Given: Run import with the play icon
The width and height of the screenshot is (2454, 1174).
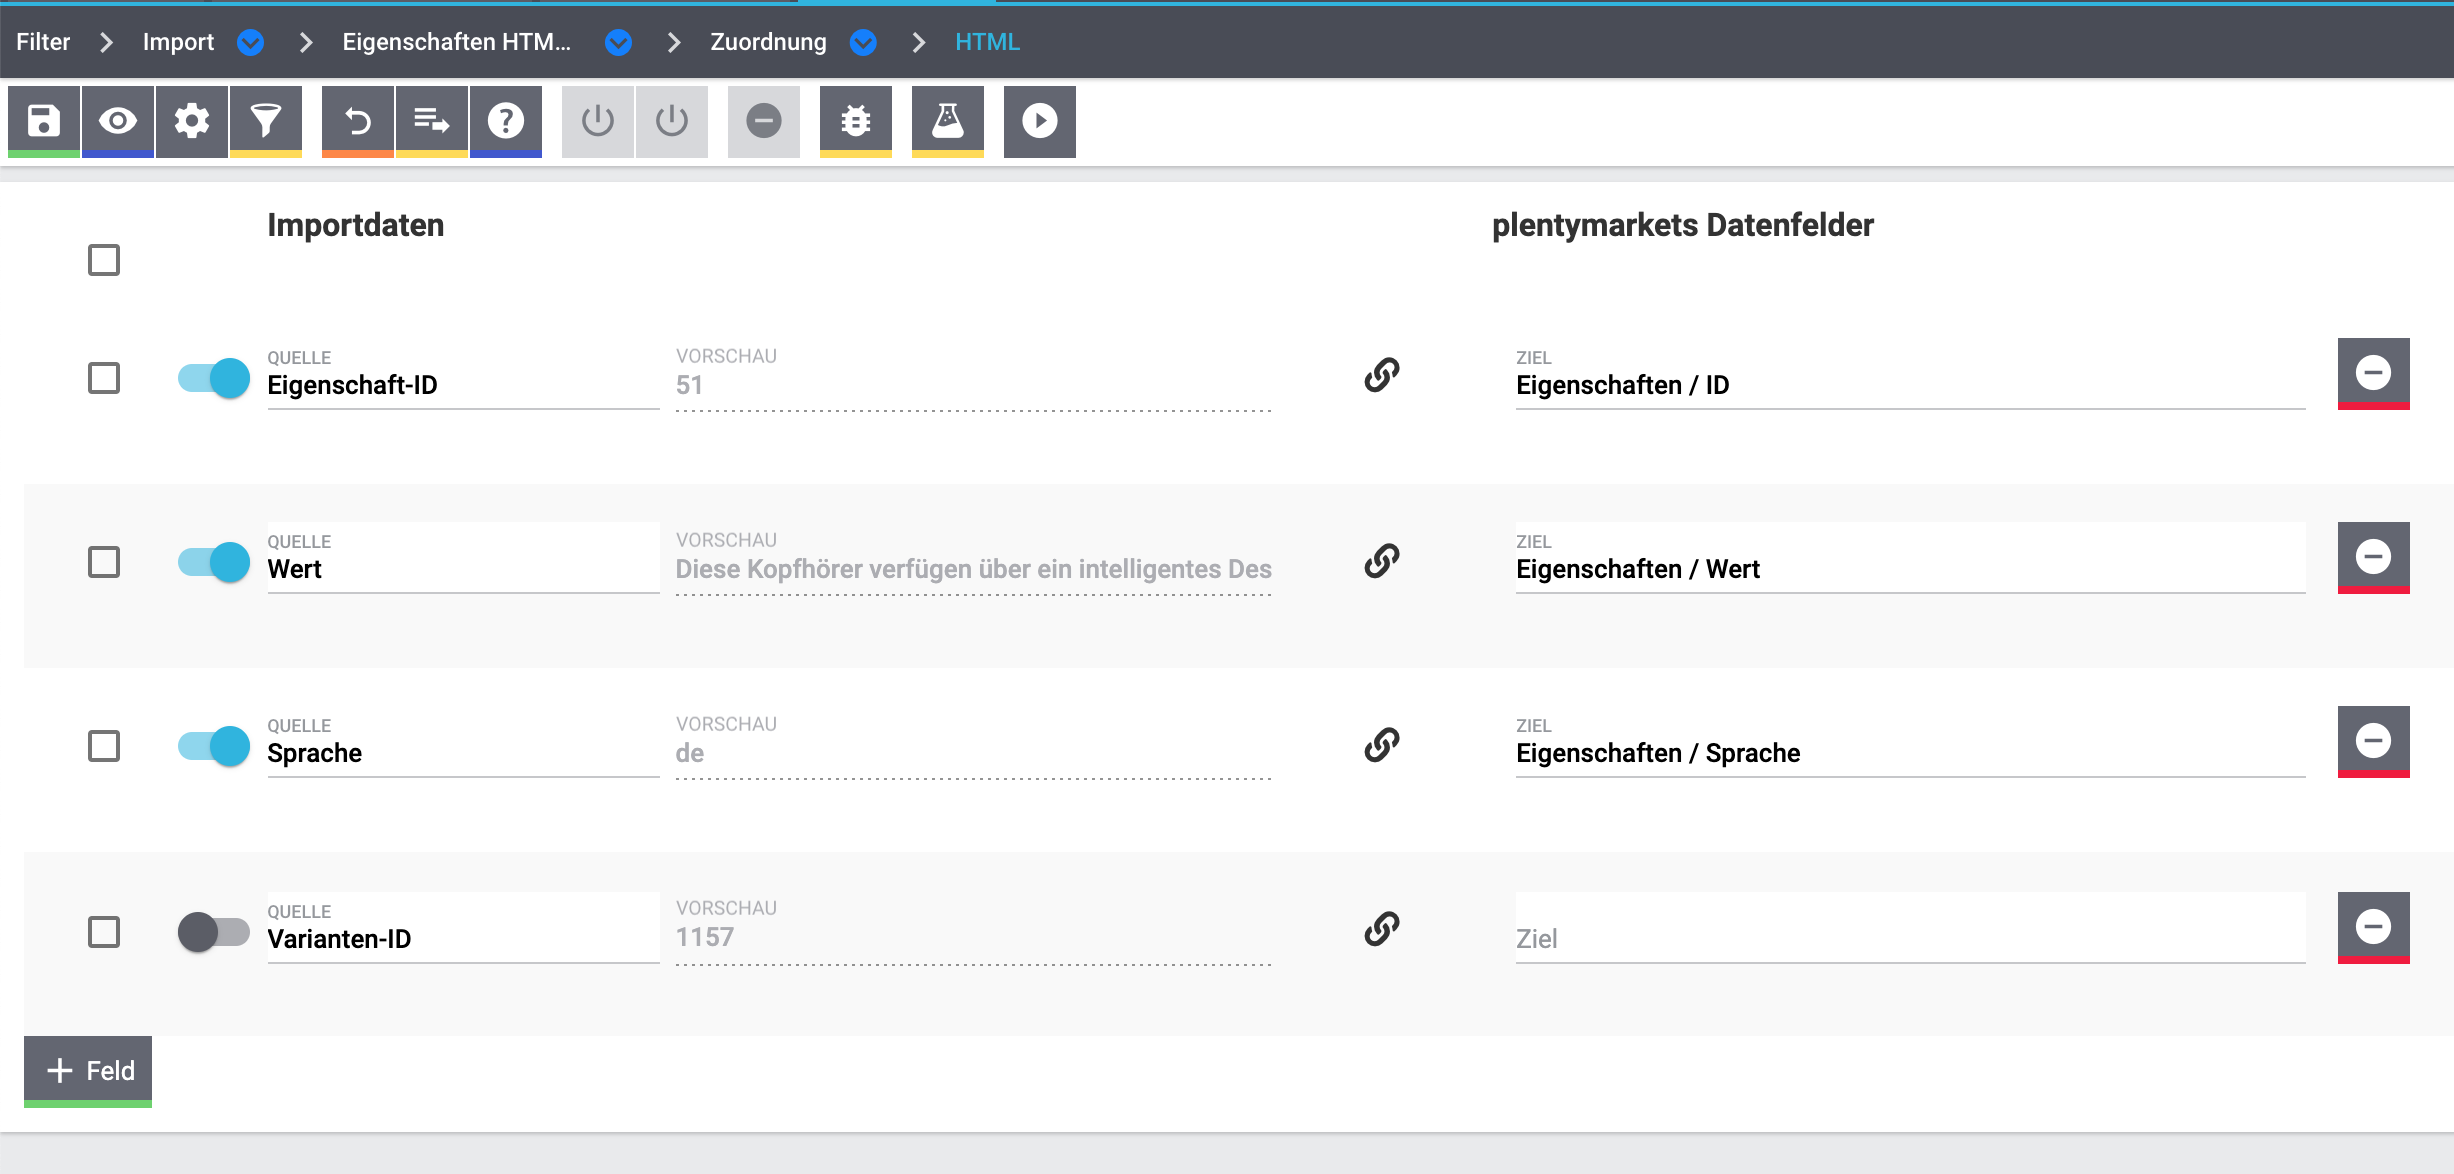Looking at the screenshot, I should tap(1040, 121).
